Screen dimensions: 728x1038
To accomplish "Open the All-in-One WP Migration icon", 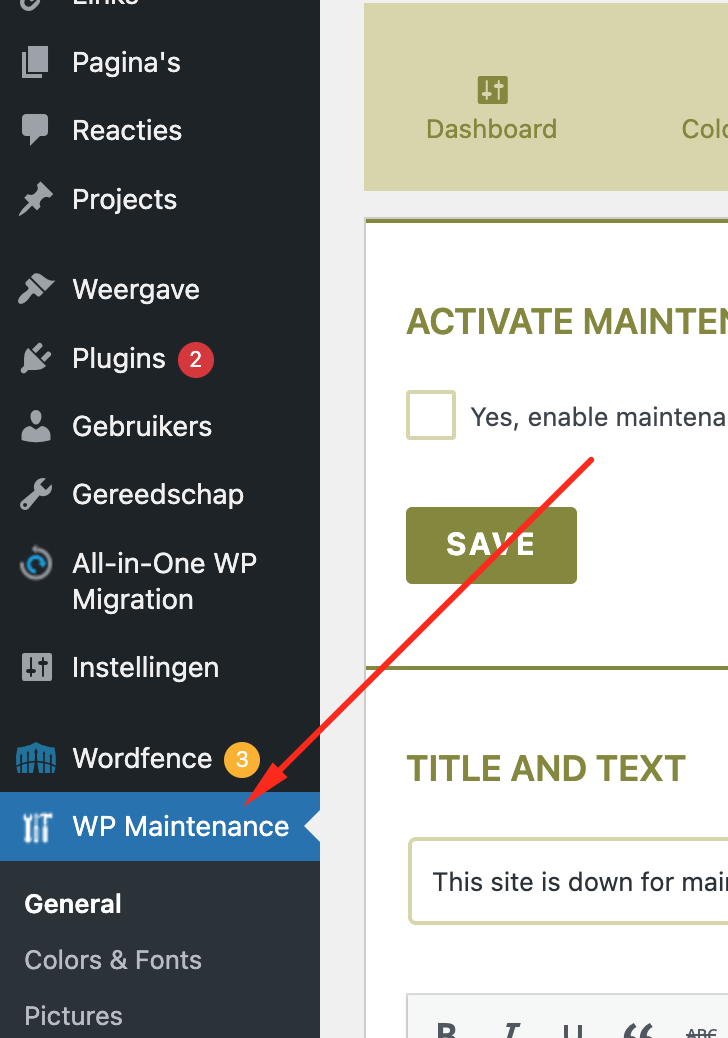I will coord(35,564).
